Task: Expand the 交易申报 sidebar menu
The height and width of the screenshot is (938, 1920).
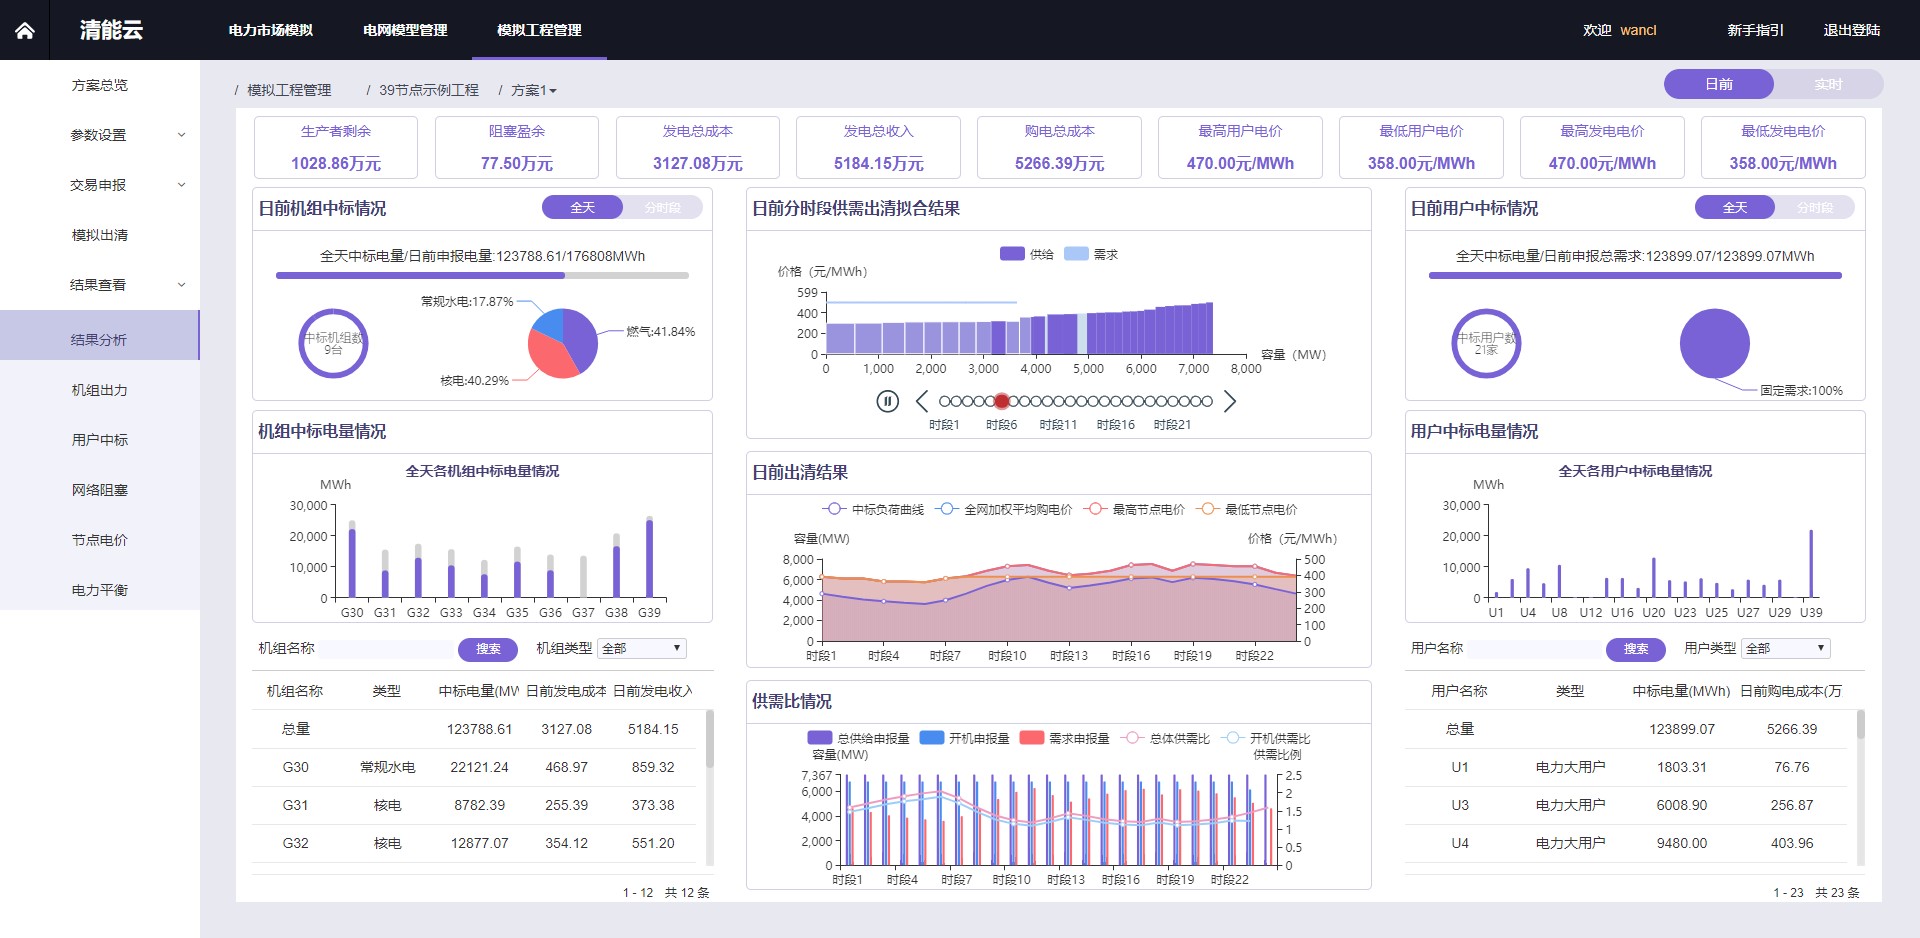Action: (x=100, y=185)
